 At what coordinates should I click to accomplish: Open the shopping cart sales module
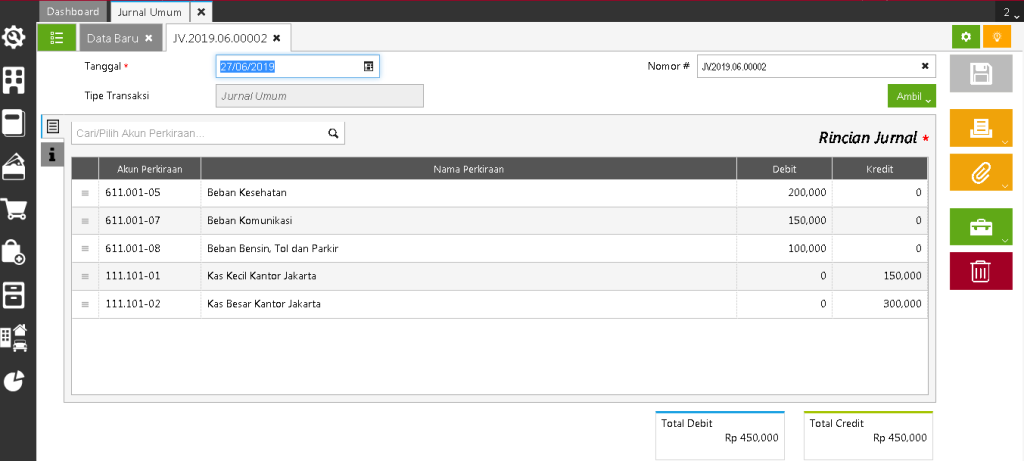[14, 208]
